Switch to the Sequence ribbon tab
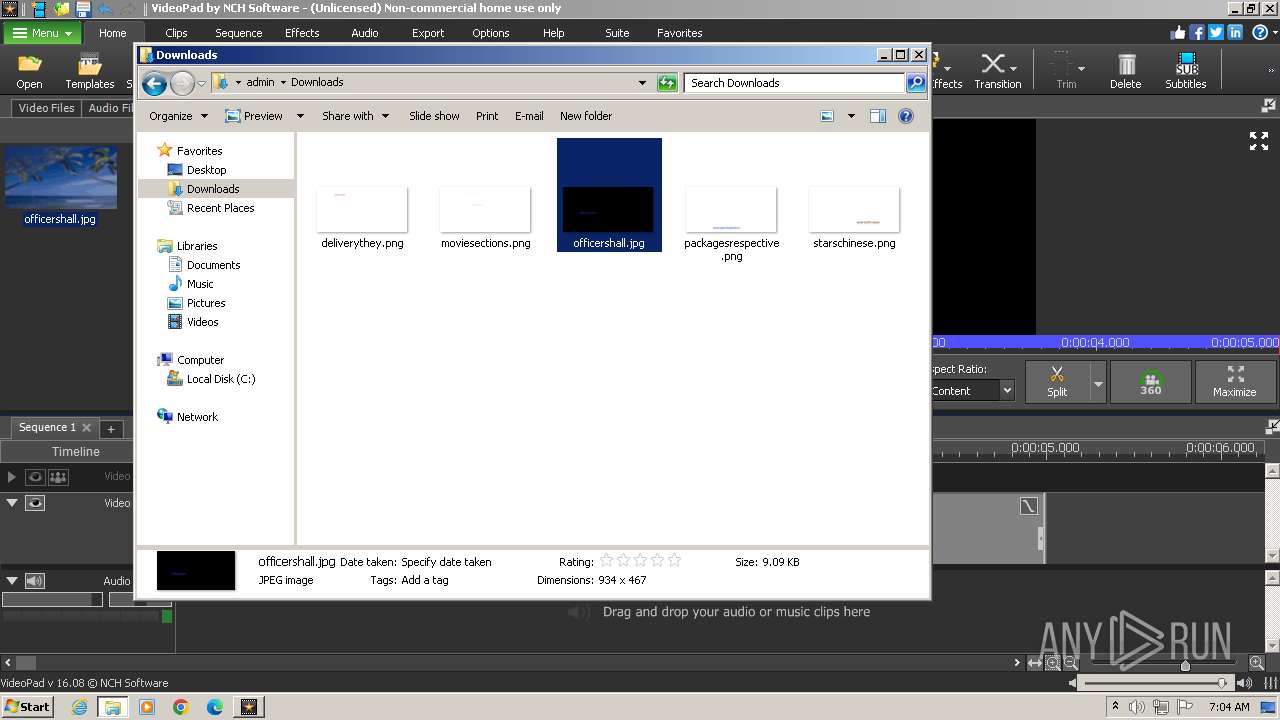This screenshot has height=720, width=1280. point(239,33)
